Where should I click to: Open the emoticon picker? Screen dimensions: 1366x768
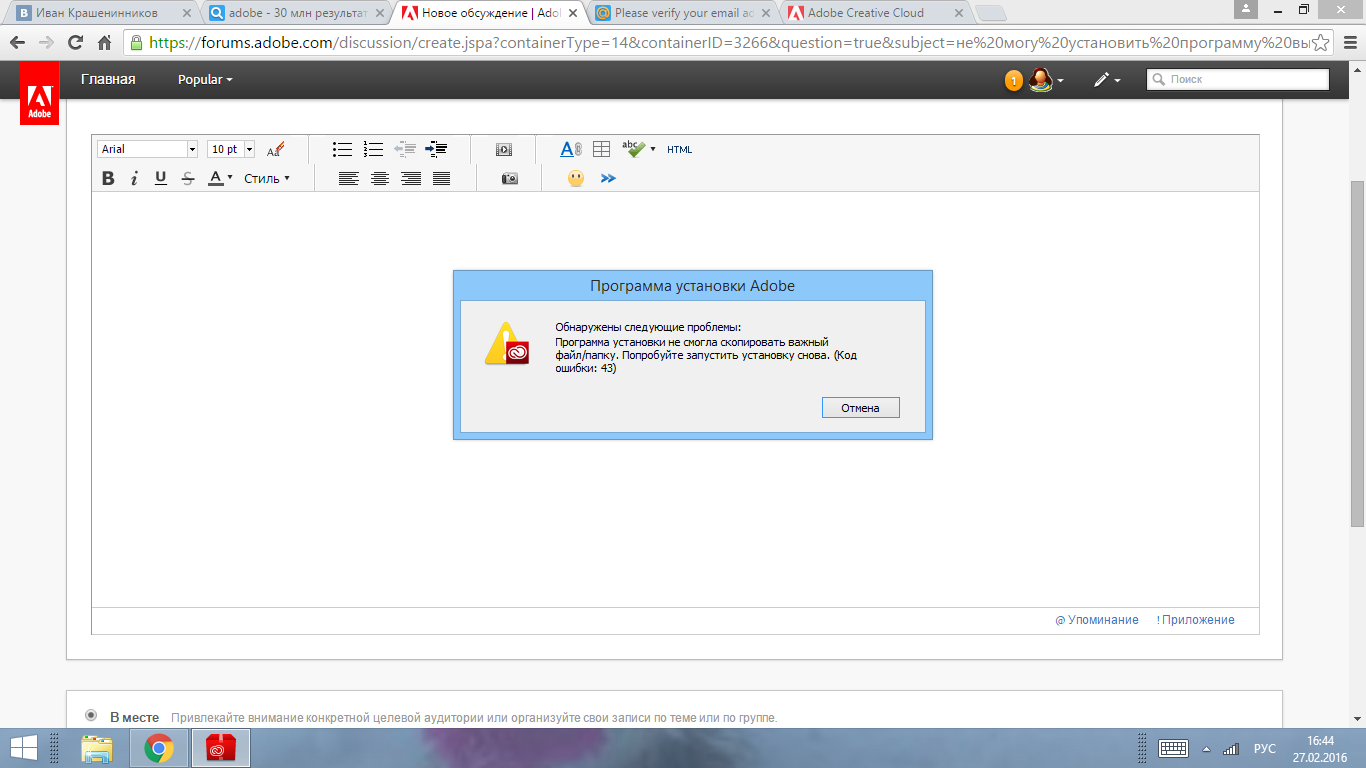(x=576, y=178)
